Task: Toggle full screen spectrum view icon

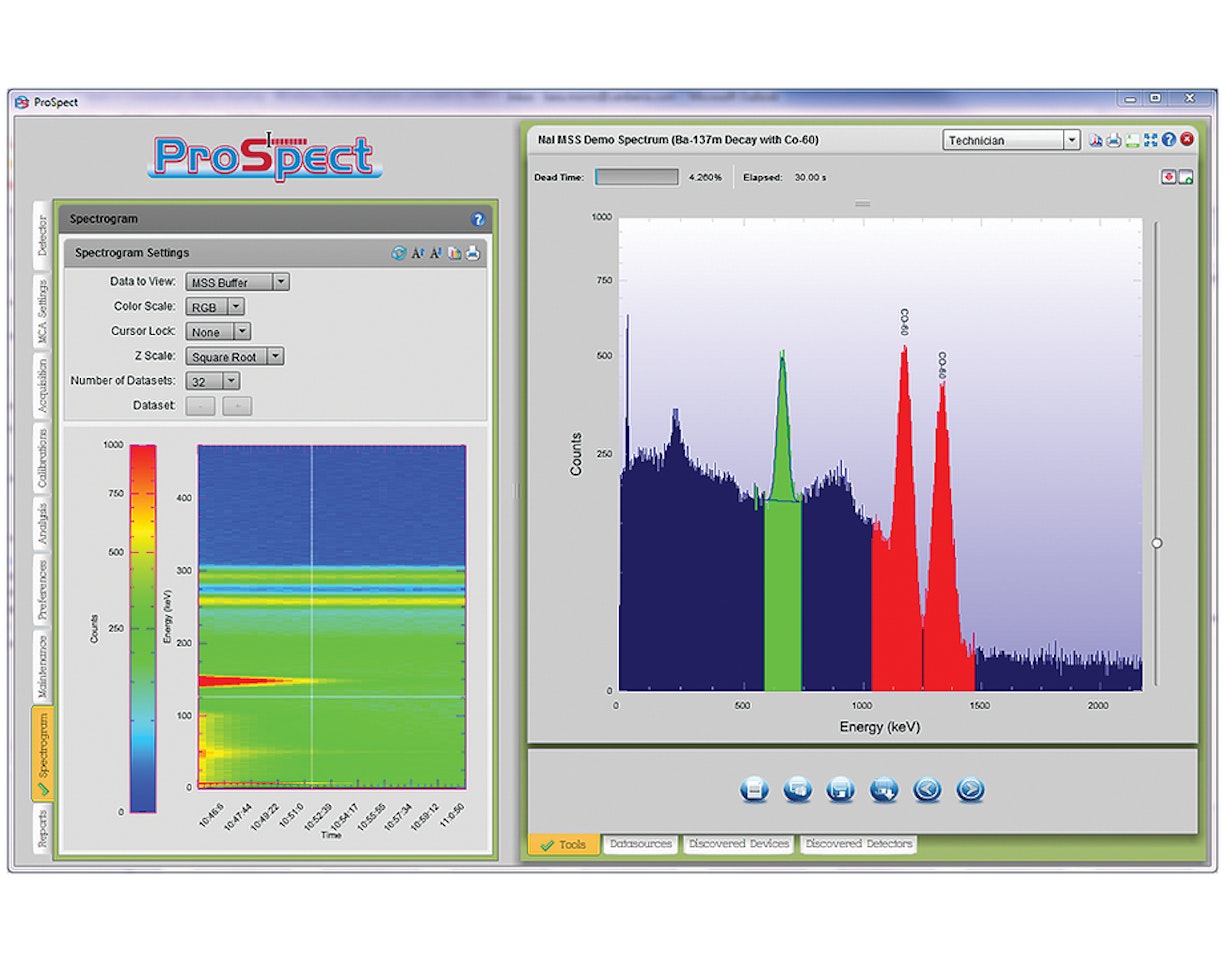Action: point(1150,140)
